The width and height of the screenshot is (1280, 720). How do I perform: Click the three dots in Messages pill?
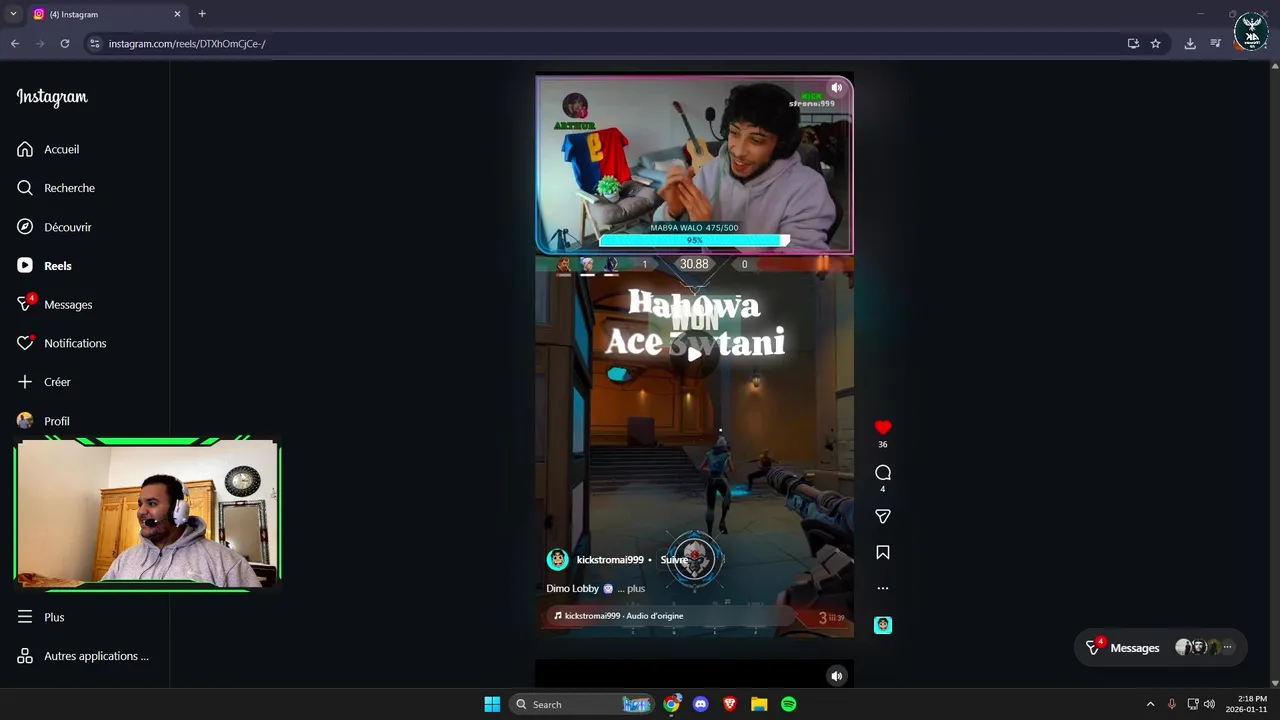(x=1228, y=648)
